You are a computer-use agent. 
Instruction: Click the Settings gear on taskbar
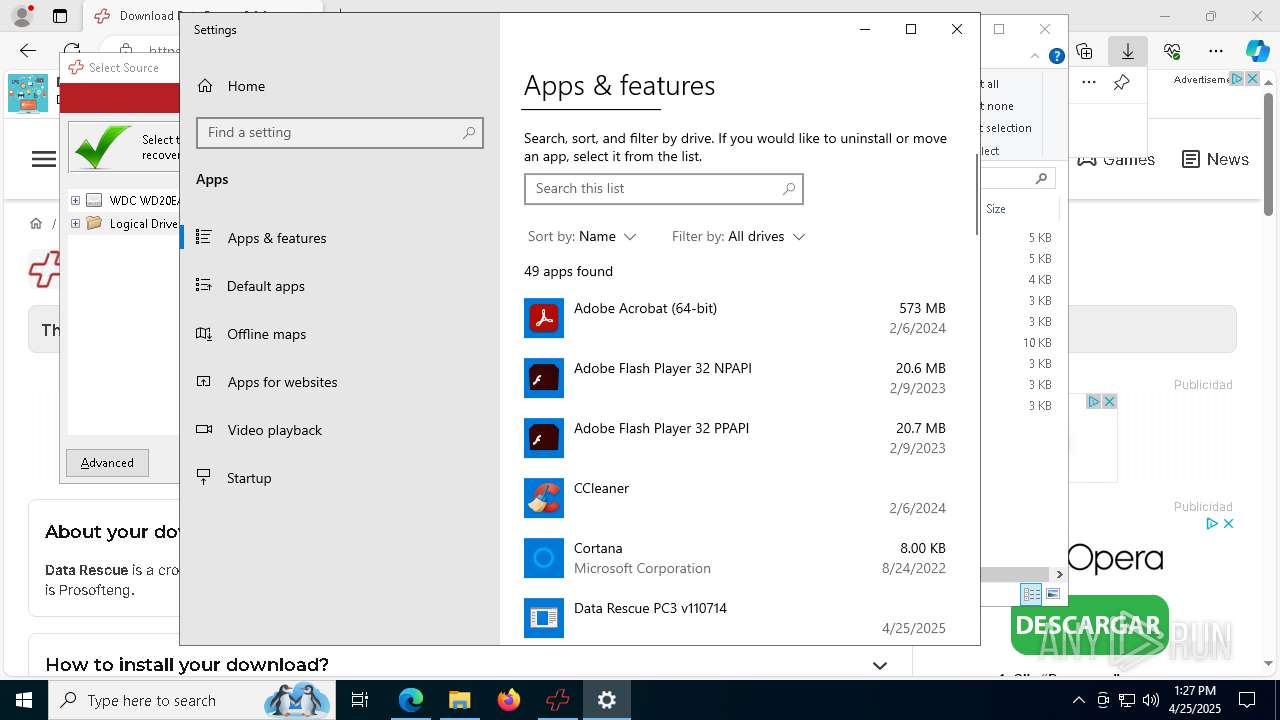tap(606, 700)
